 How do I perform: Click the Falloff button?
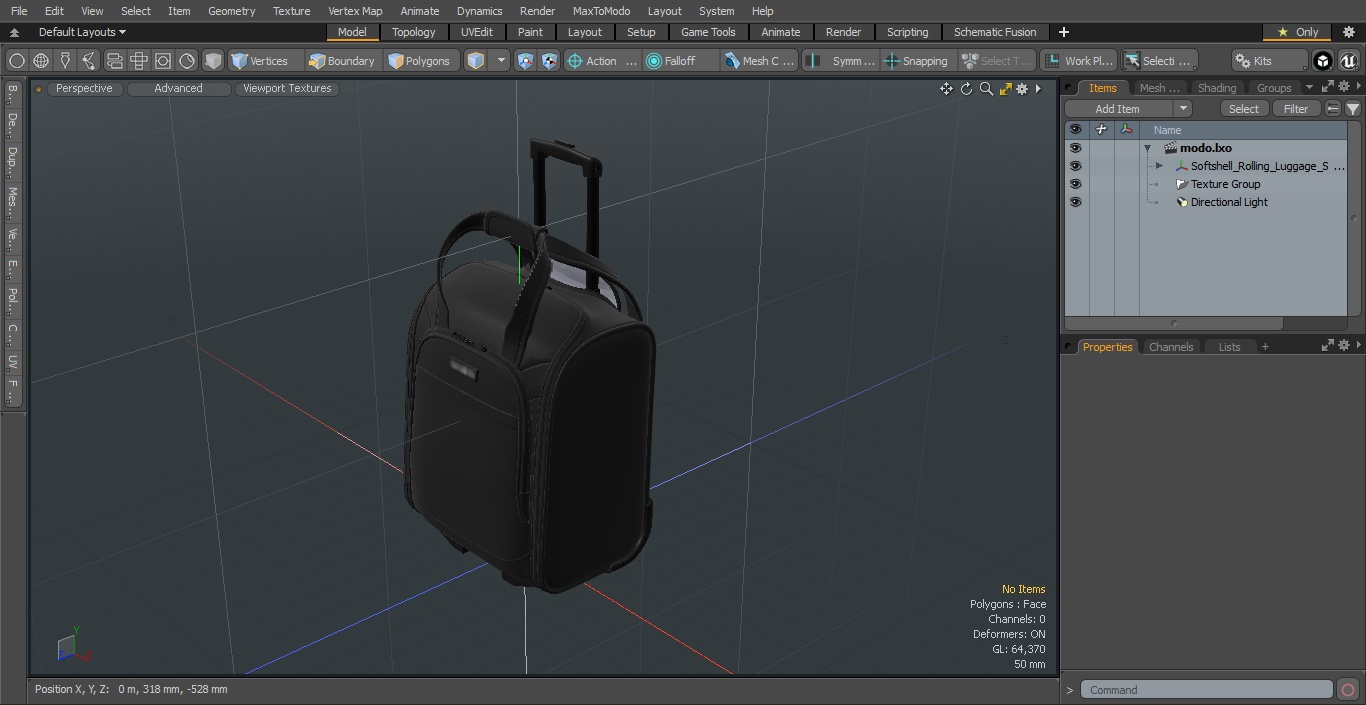click(681, 61)
